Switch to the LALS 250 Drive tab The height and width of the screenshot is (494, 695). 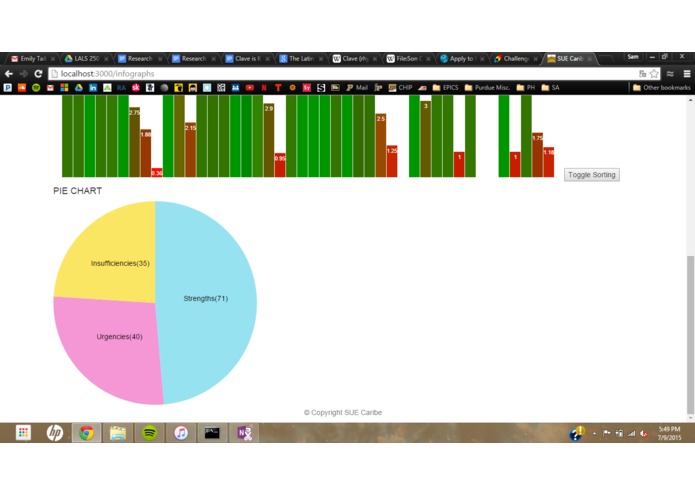click(x=87, y=58)
